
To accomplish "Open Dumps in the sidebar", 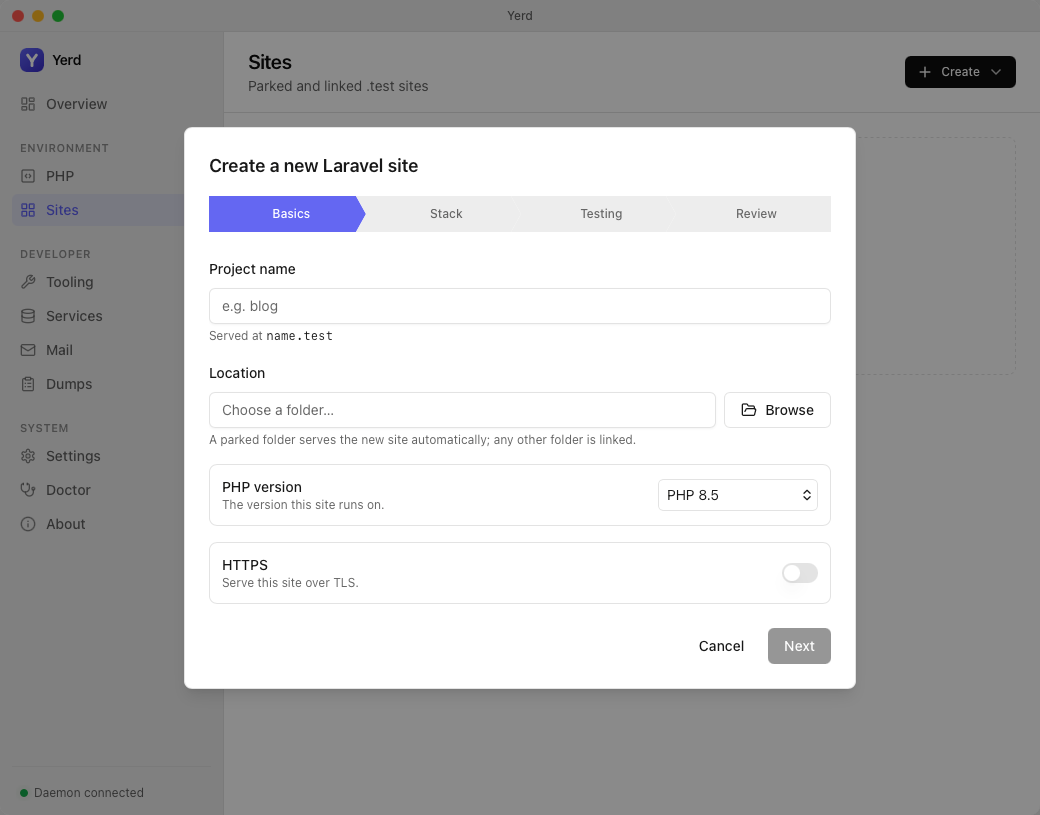I will (98, 384).
